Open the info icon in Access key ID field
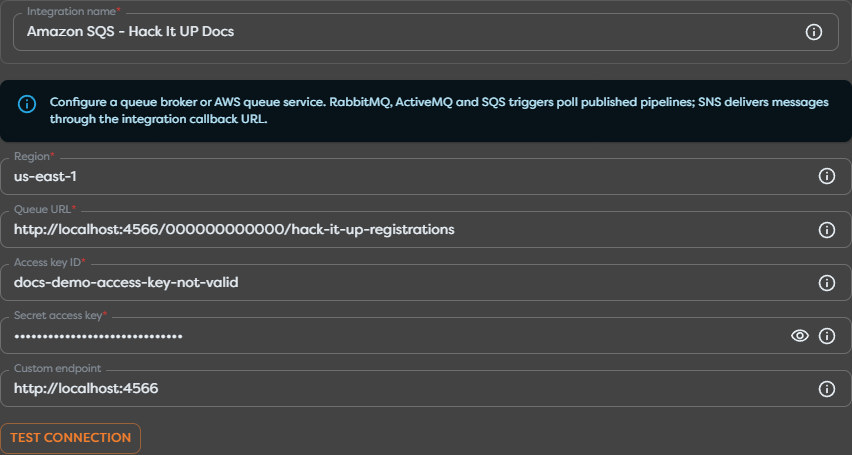 point(826,283)
